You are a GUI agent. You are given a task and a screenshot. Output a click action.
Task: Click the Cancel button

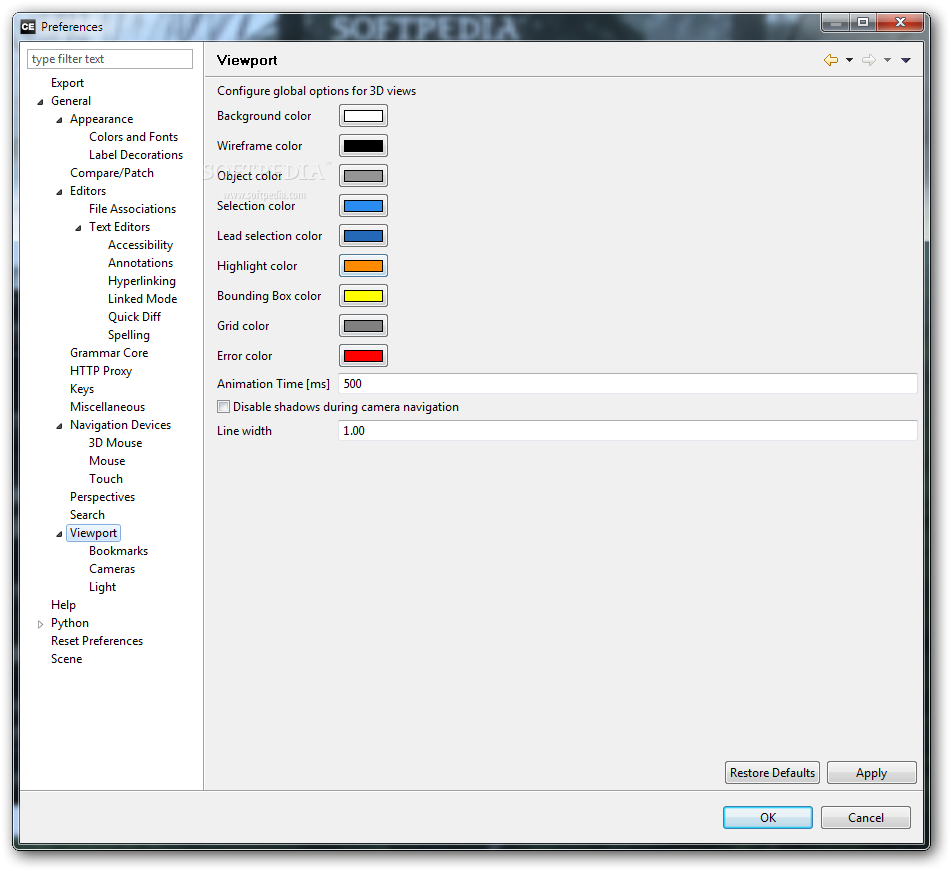pos(865,818)
